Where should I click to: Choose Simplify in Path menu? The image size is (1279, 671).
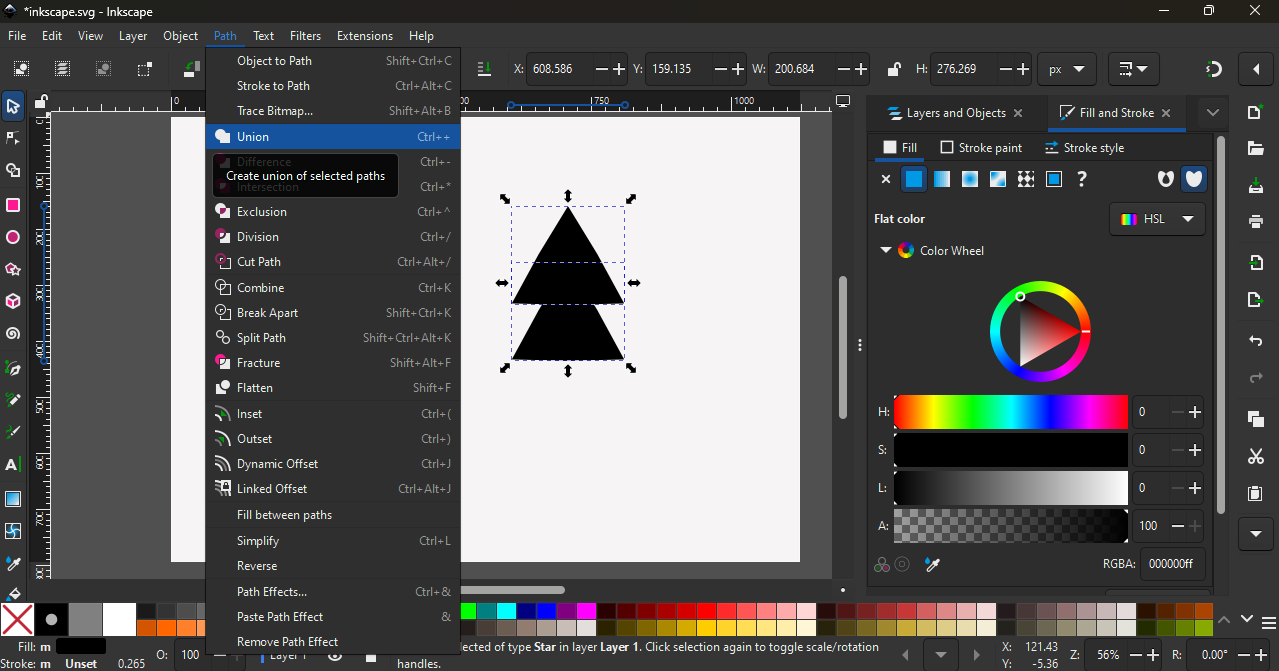[x=333, y=541]
